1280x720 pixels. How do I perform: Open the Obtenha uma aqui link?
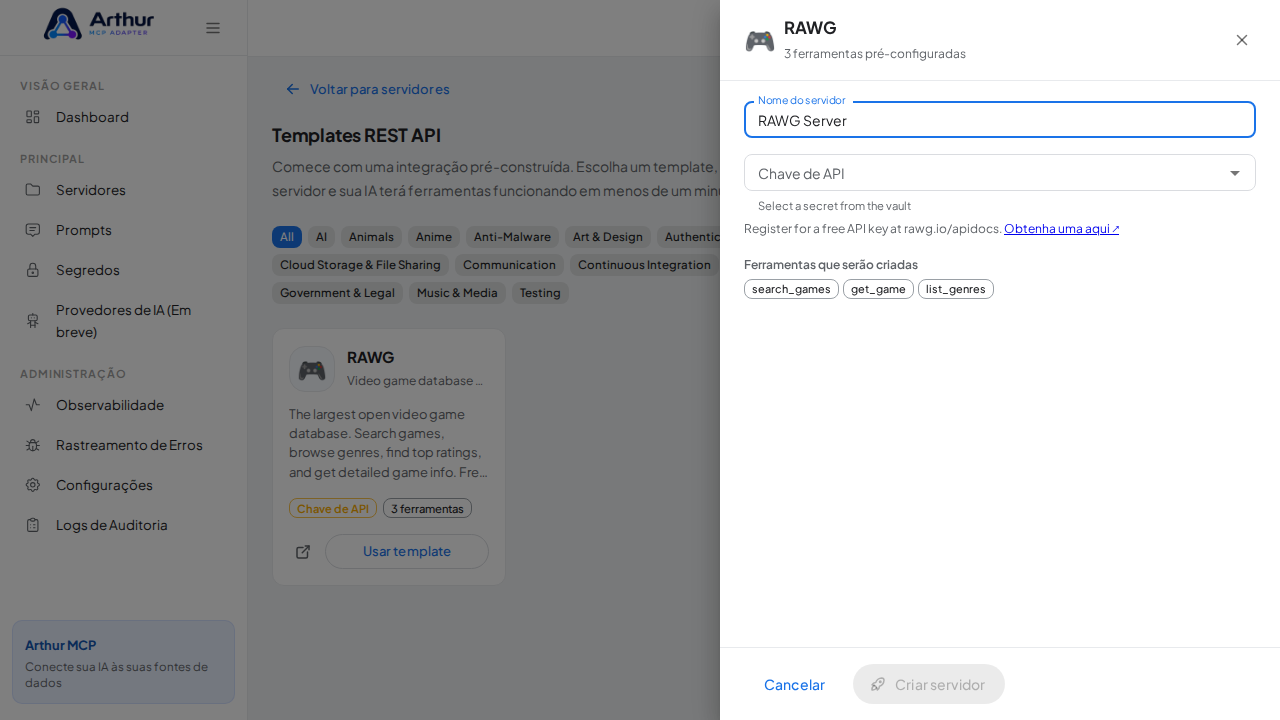pyautogui.click(x=1062, y=229)
